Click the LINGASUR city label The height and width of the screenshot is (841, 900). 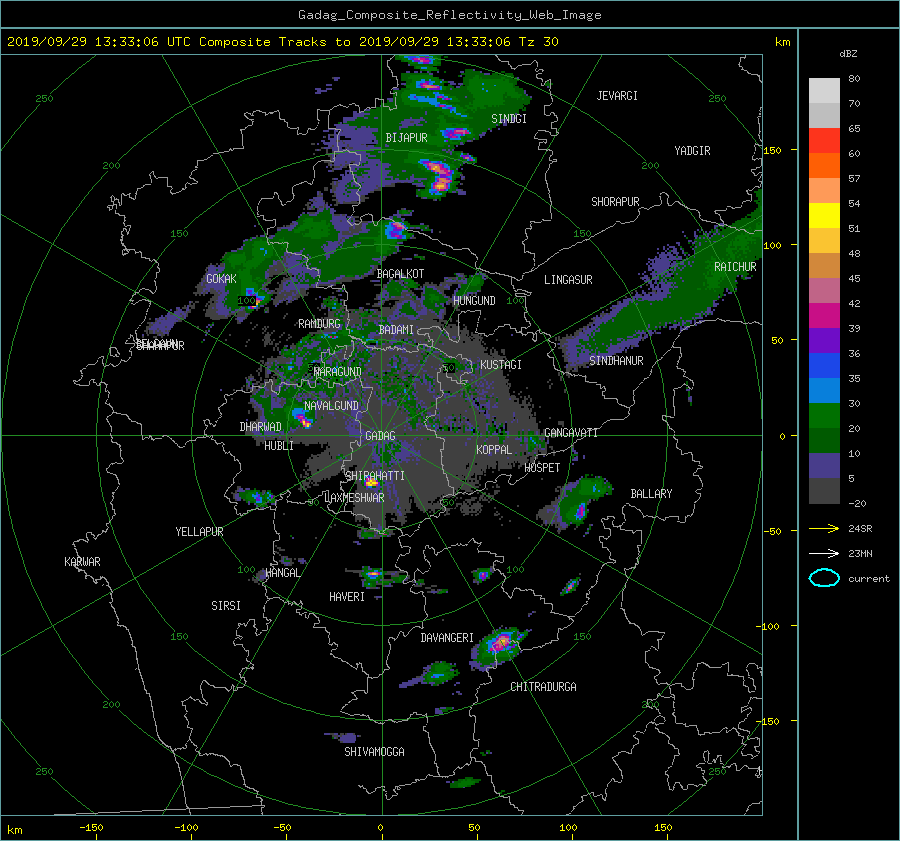(x=568, y=280)
